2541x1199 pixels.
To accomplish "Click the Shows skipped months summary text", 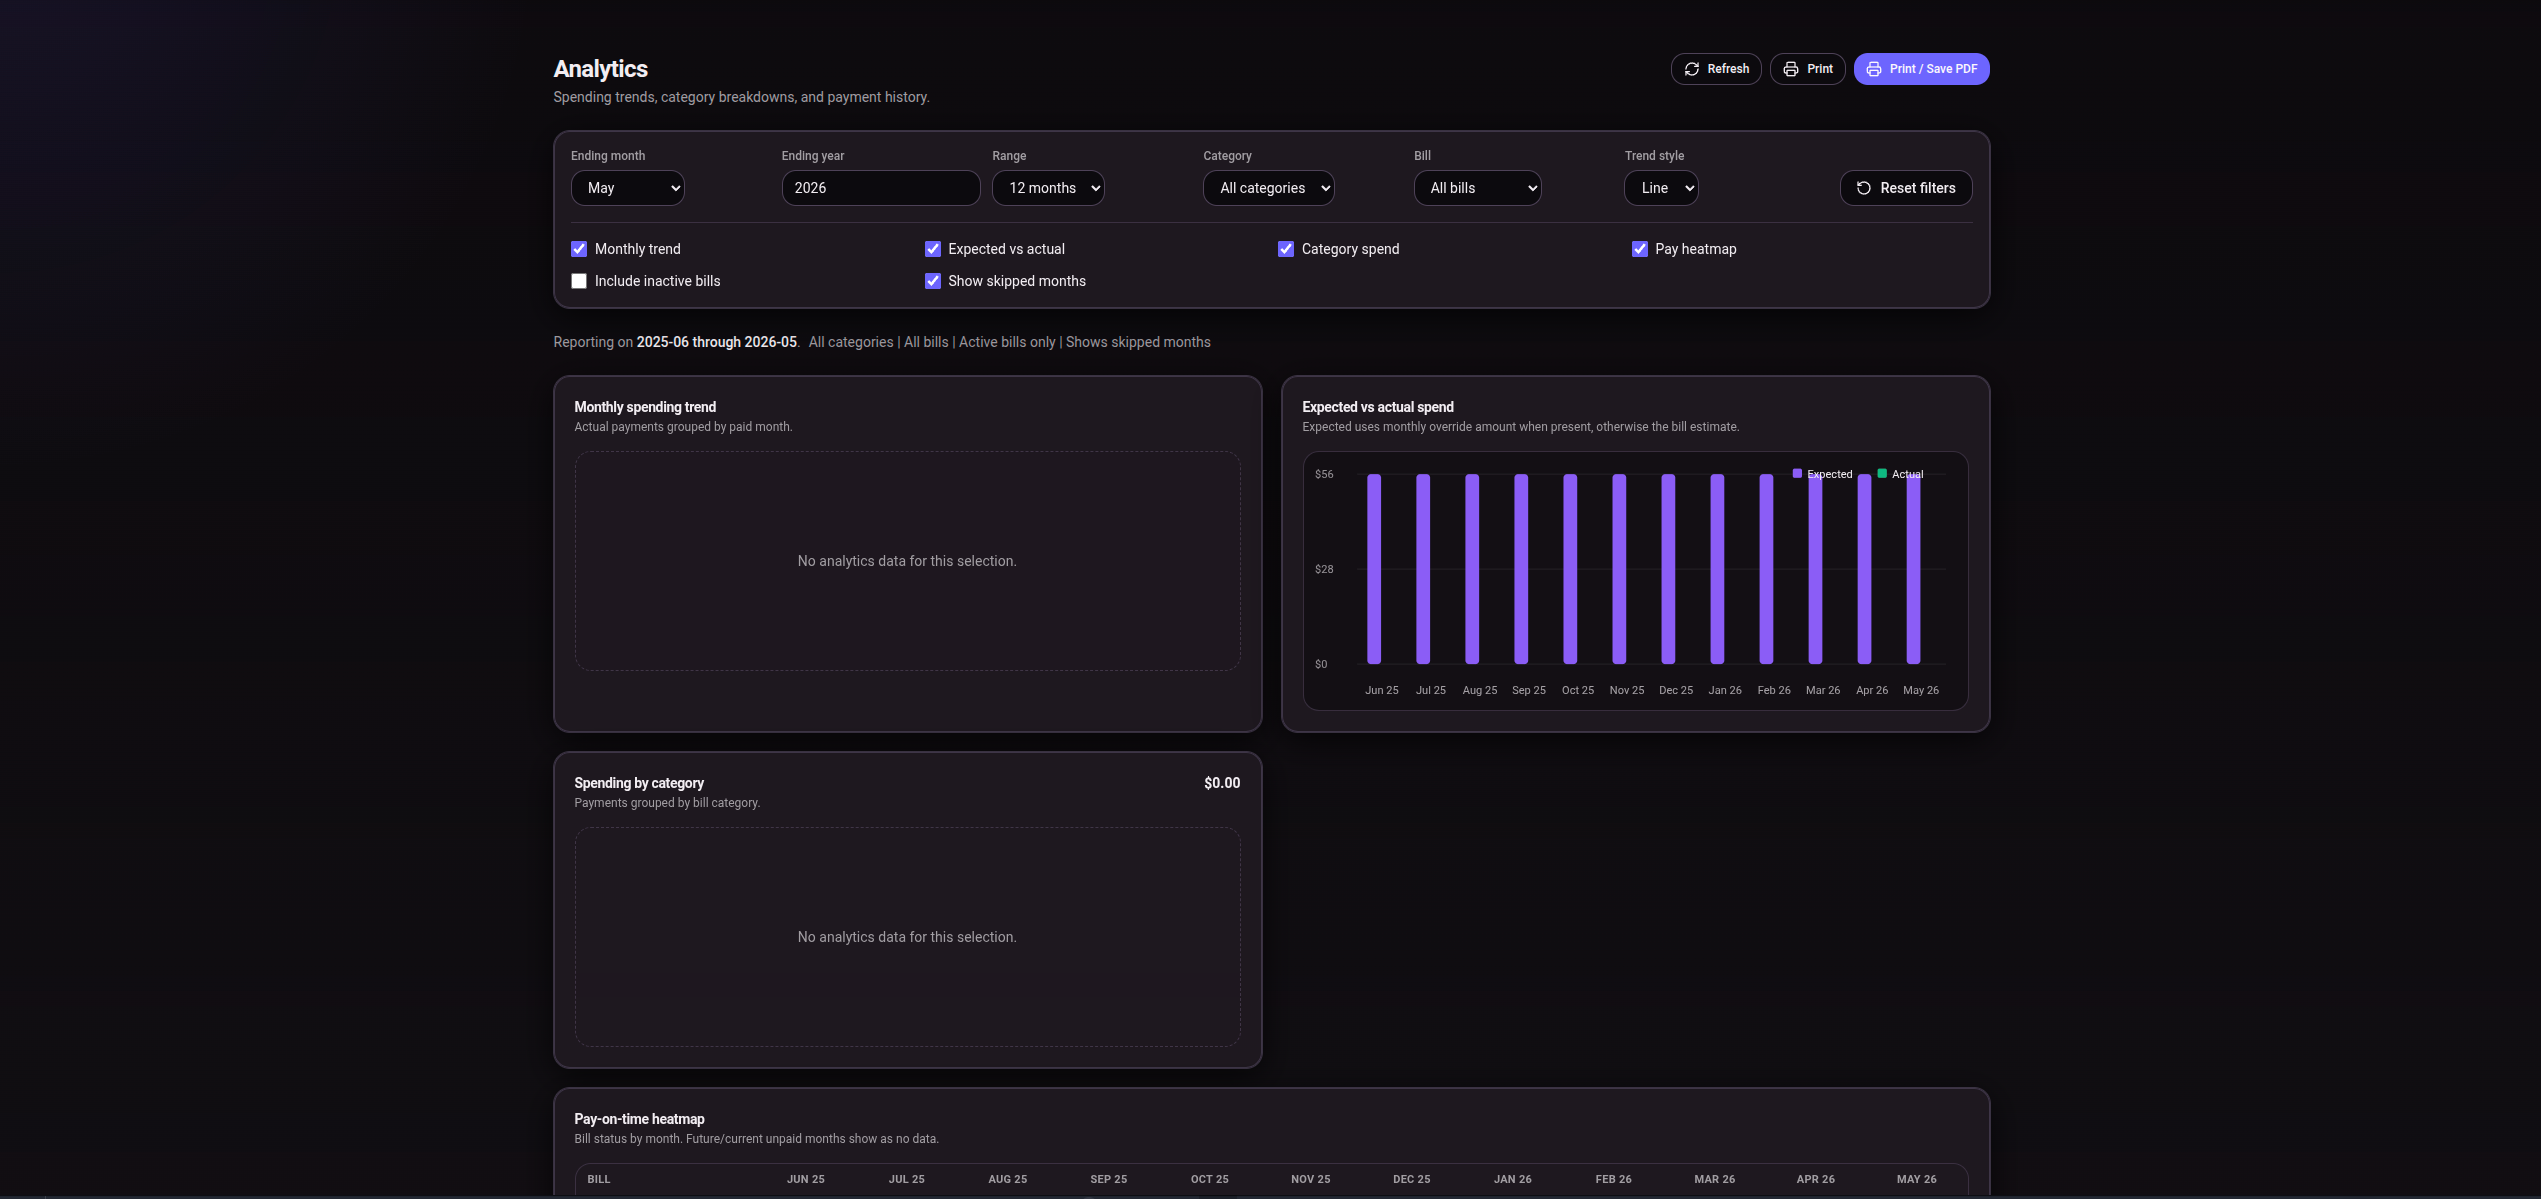I will click(1138, 342).
